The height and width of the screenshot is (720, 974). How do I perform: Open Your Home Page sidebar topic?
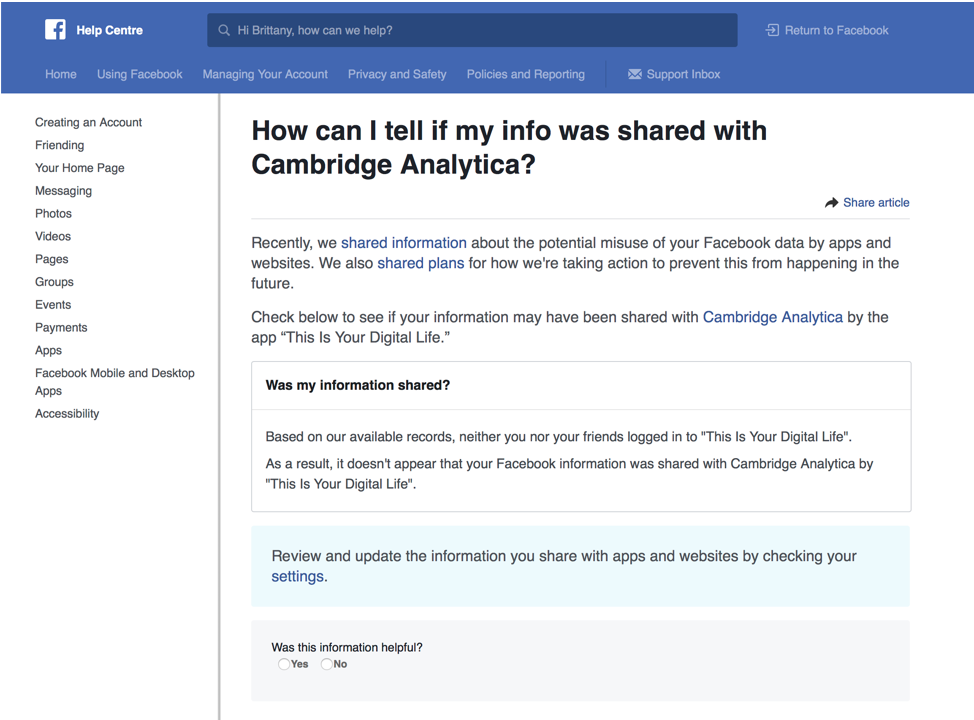coord(80,168)
